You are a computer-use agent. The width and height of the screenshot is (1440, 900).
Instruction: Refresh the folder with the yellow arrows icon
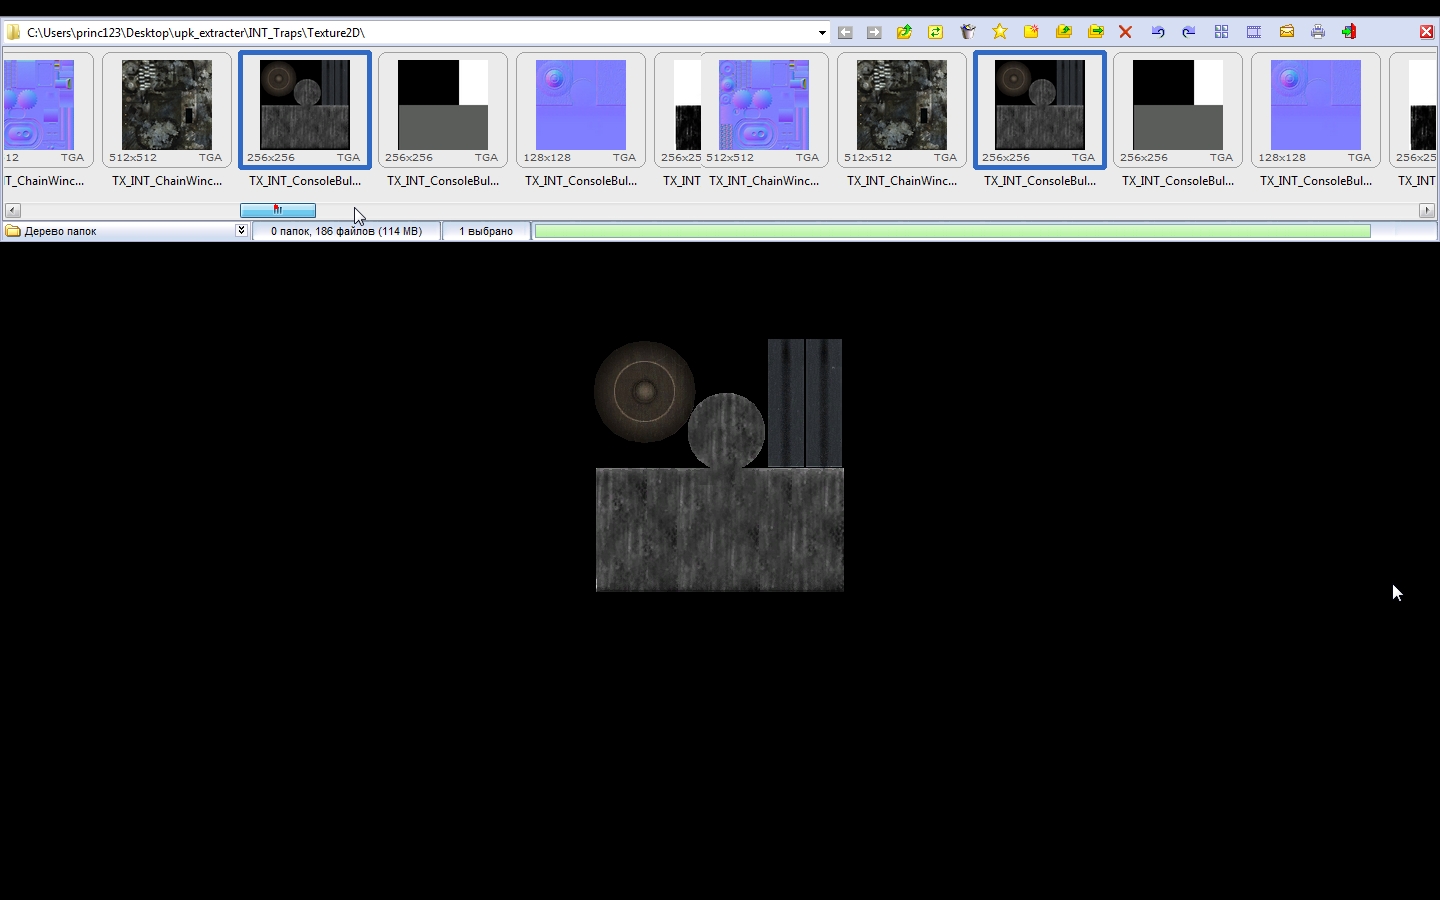coord(936,32)
